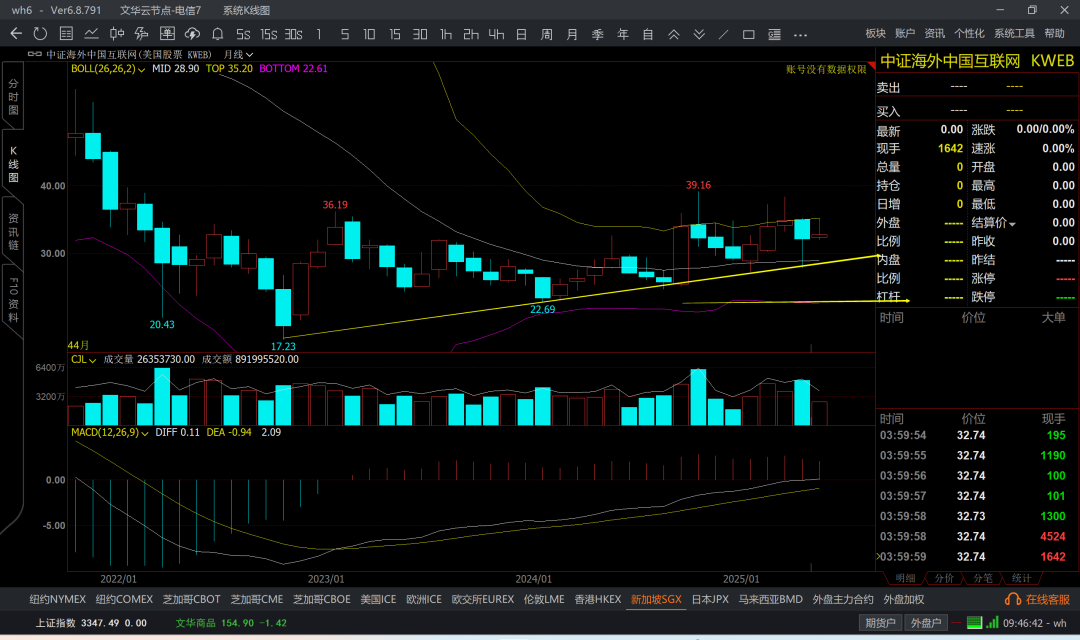Select the 新加坡SGX exchange tab
This screenshot has width=1080, height=640.
click(656, 599)
